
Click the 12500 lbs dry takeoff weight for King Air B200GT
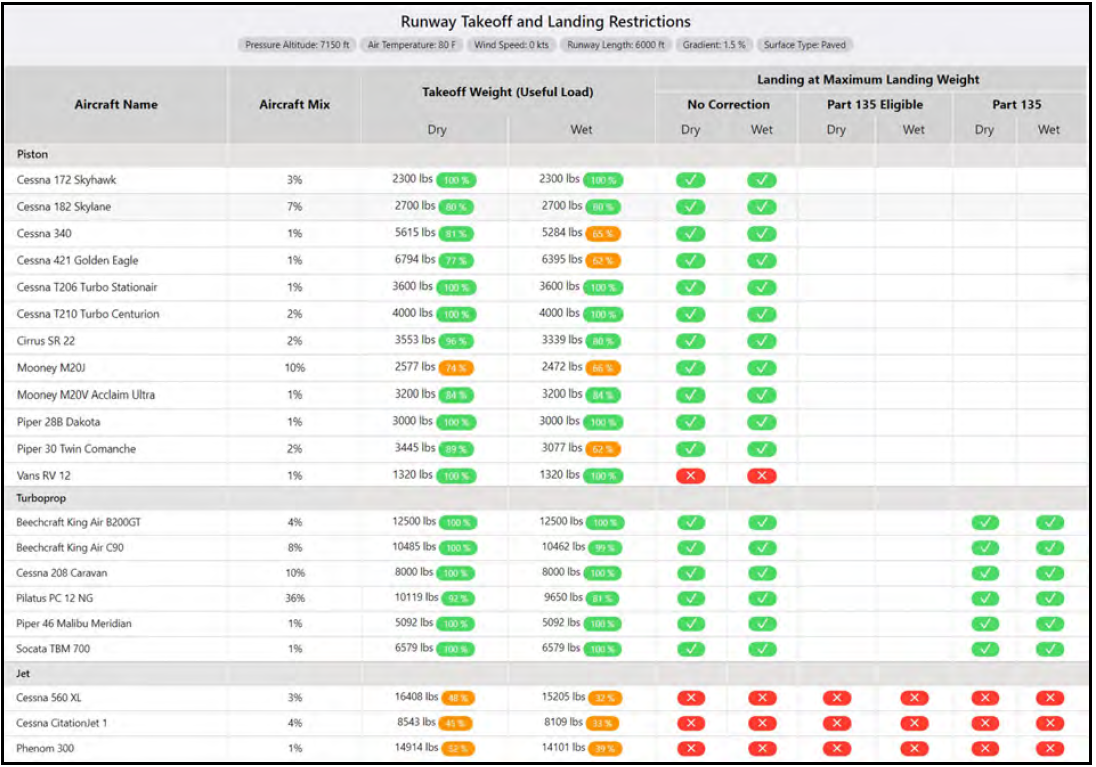(x=414, y=522)
